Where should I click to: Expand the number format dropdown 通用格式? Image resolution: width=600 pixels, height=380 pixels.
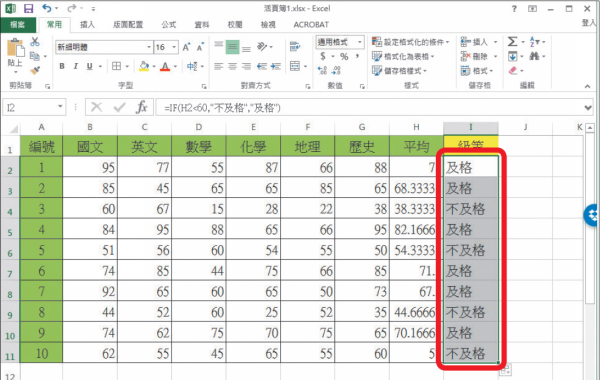360,42
